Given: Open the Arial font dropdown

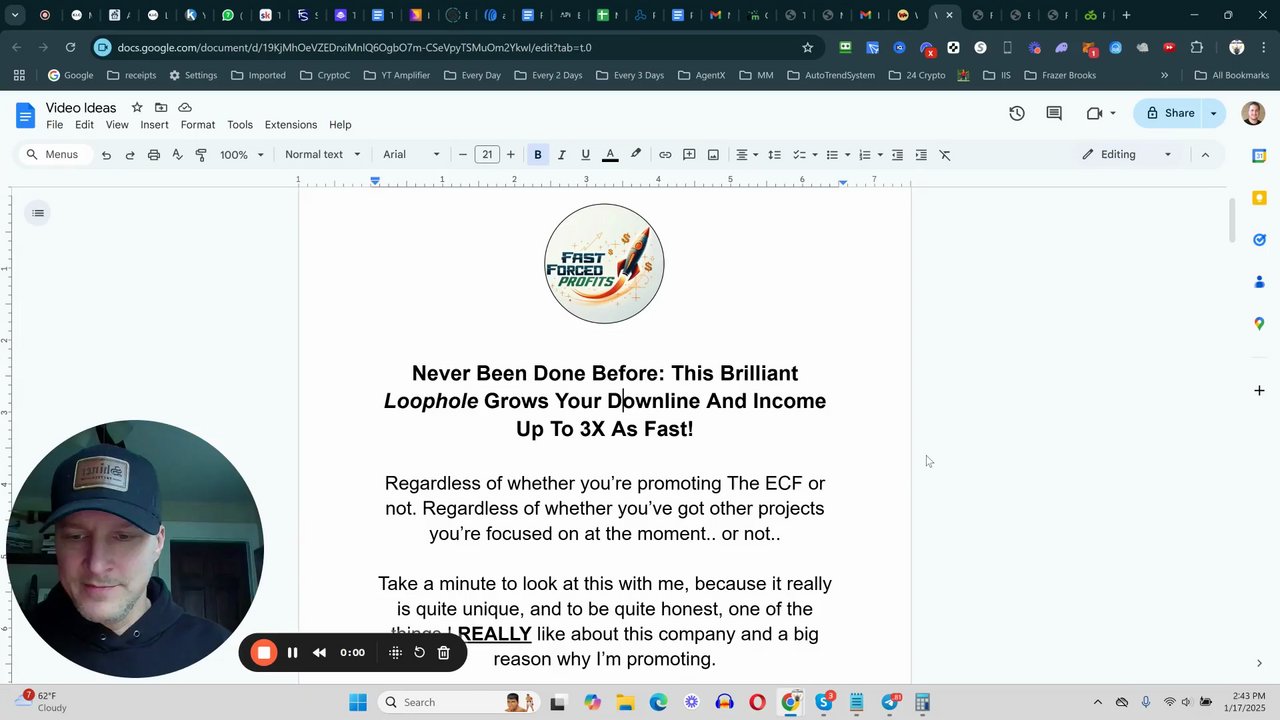Looking at the screenshot, I should 411,155.
